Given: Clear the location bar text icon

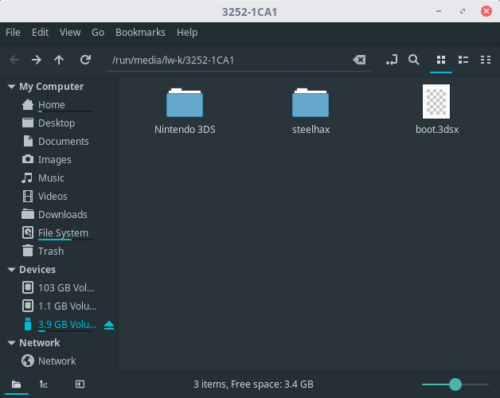Looking at the screenshot, I should [359, 60].
